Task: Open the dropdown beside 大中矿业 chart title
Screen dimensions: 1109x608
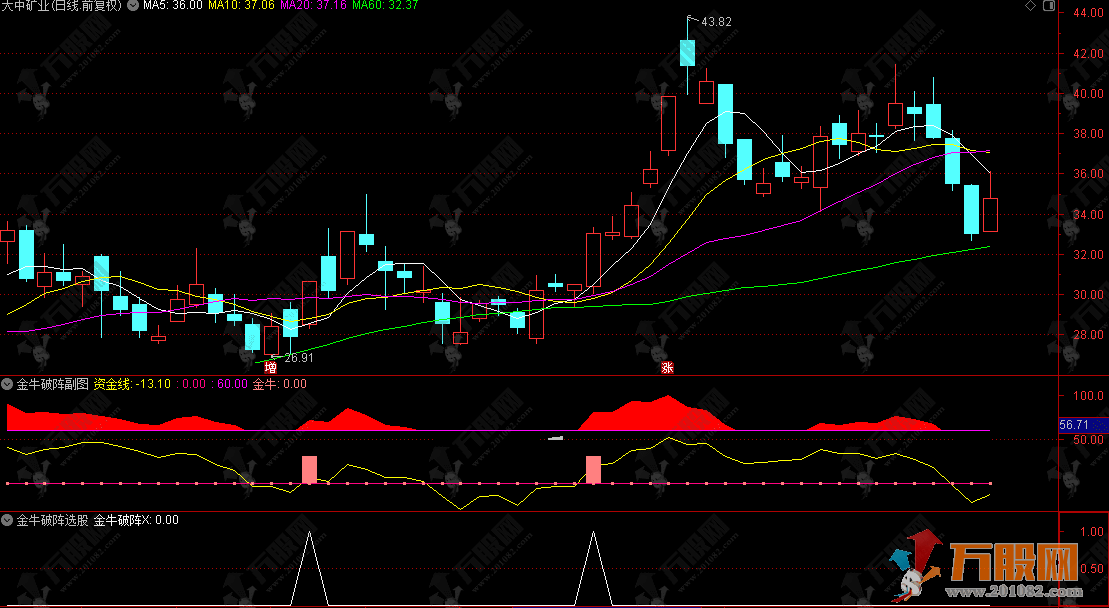Action: pos(133,6)
